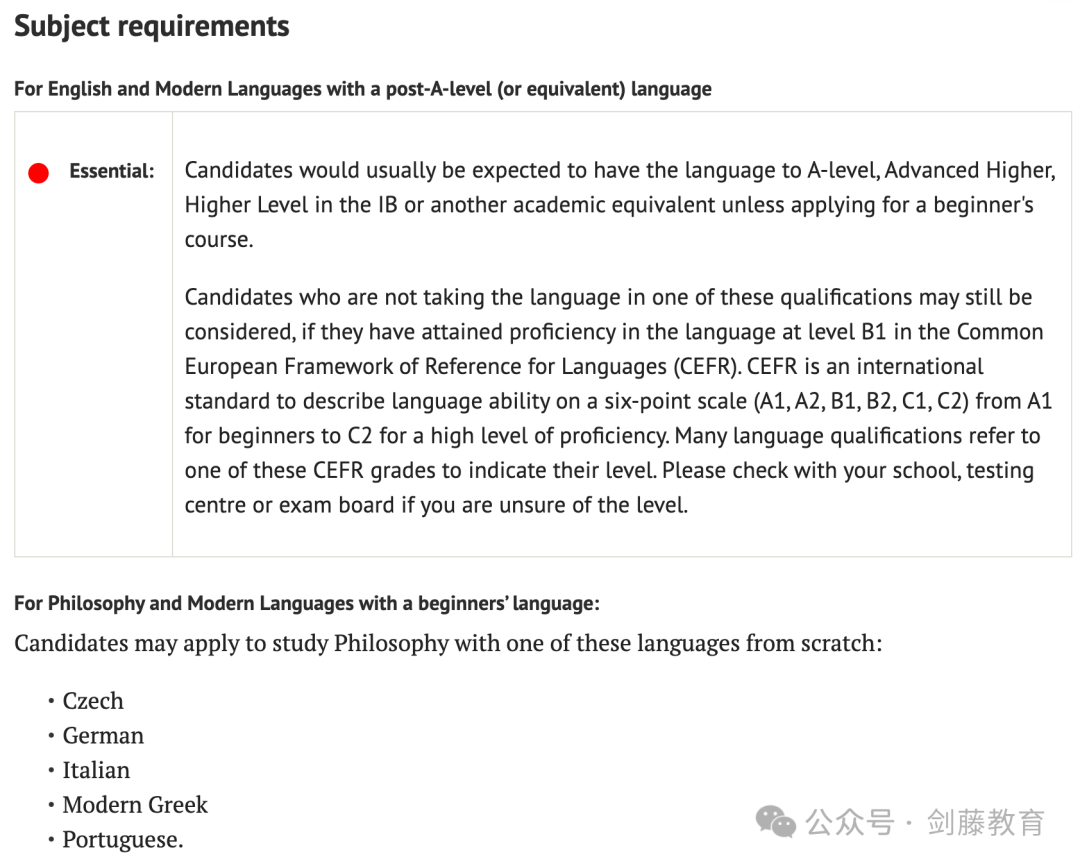Screen dimensions: 1080x866
Task: Click the paragraph mentioning CEFR level B1
Action: [618, 401]
